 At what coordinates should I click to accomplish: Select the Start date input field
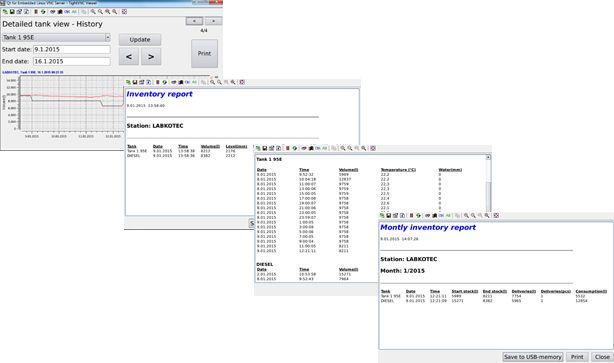pos(72,49)
